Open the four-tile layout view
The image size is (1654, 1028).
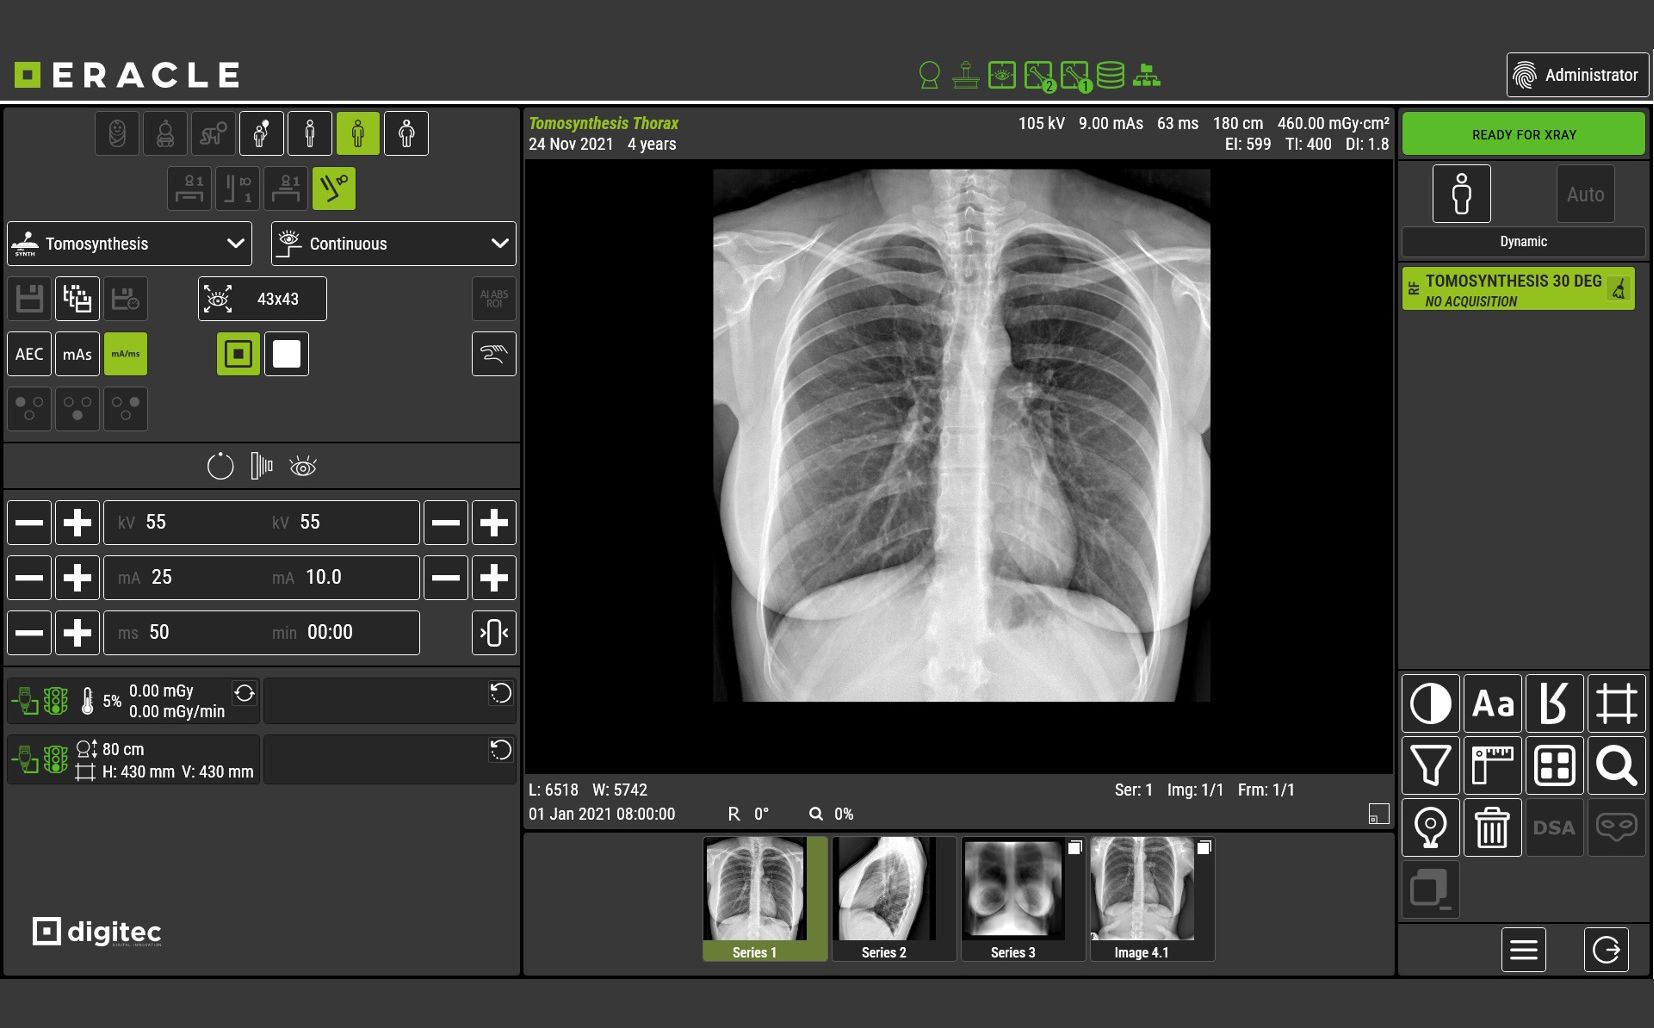(x=1555, y=766)
